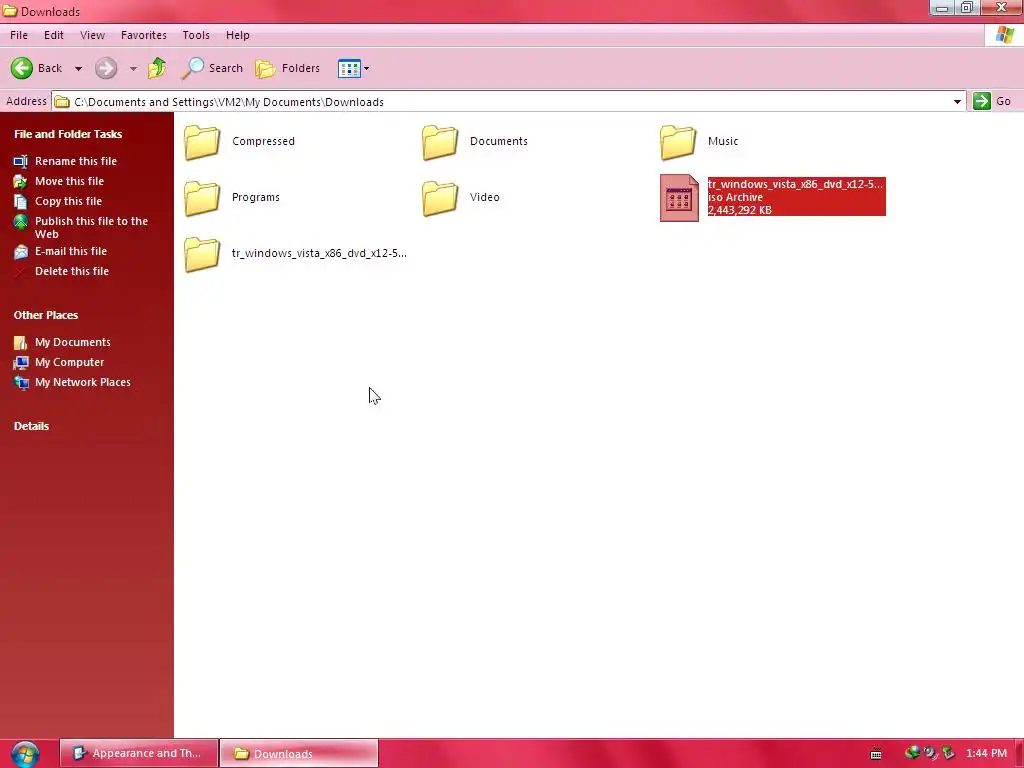The width and height of the screenshot is (1024, 768).
Task: Open My Network Places link
Action: click(83, 383)
